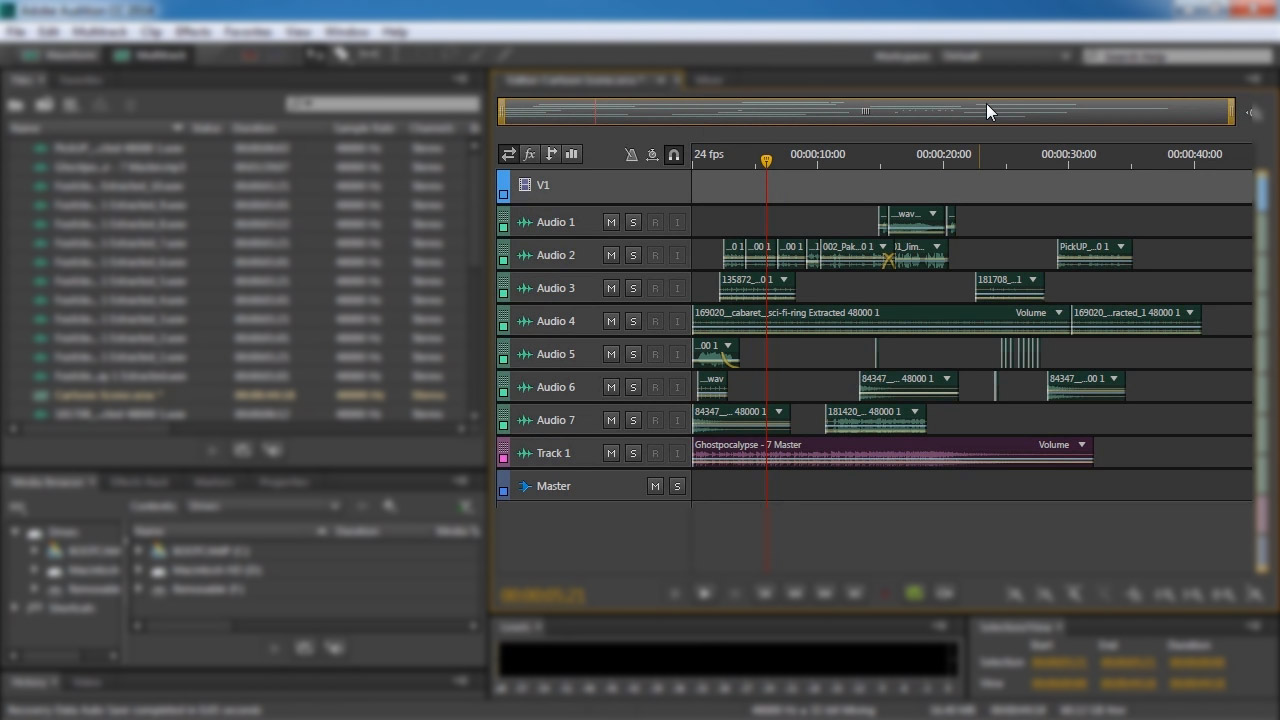Select the Audio 5 track name
Image resolution: width=1280 pixels, height=720 pixels.
pyautogui.click(x=555, y=354)
